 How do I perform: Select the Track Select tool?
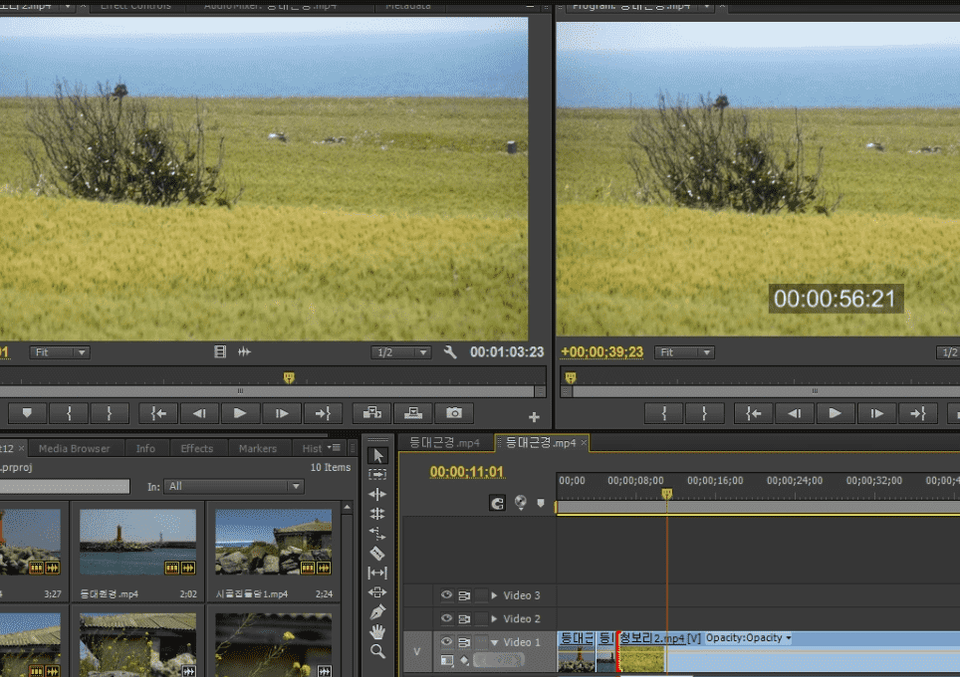[x=378, y=474]
